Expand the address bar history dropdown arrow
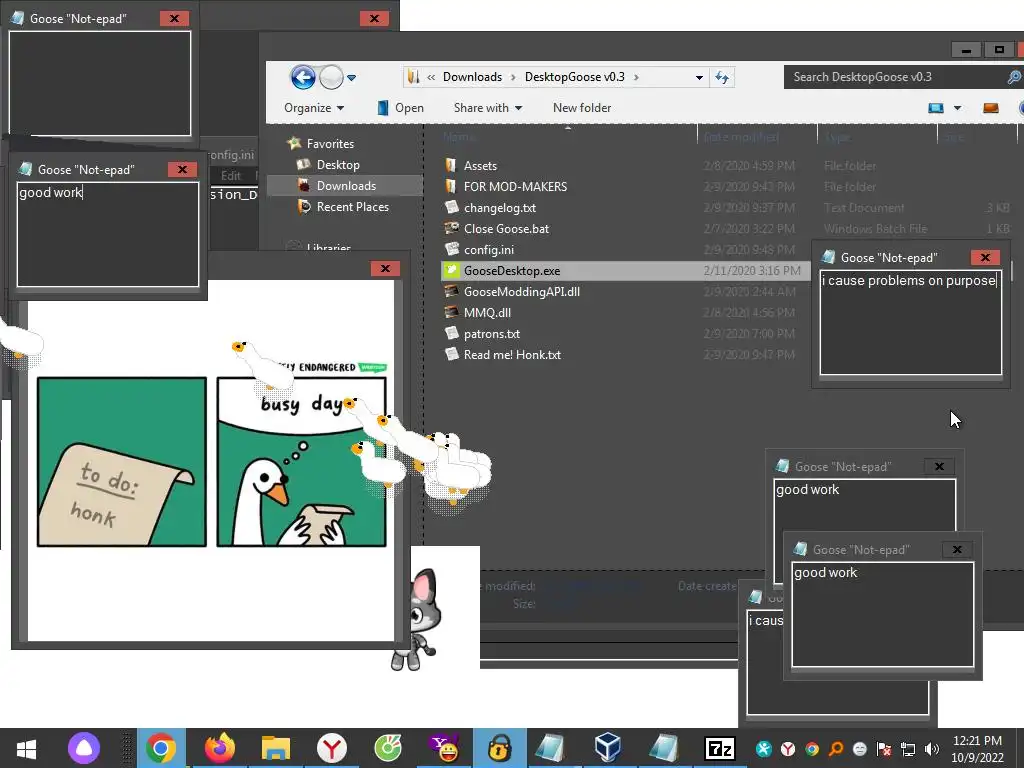This screenshot has height=768, width=1024. click(x=699, y=77)
